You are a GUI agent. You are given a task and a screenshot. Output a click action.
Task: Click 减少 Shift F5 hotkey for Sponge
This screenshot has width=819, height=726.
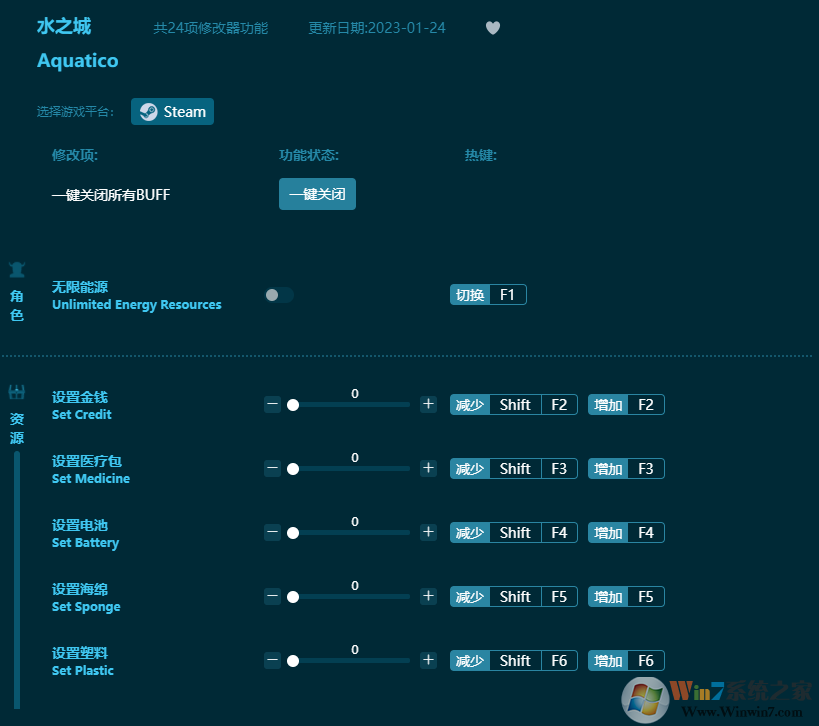pos(513,596)
